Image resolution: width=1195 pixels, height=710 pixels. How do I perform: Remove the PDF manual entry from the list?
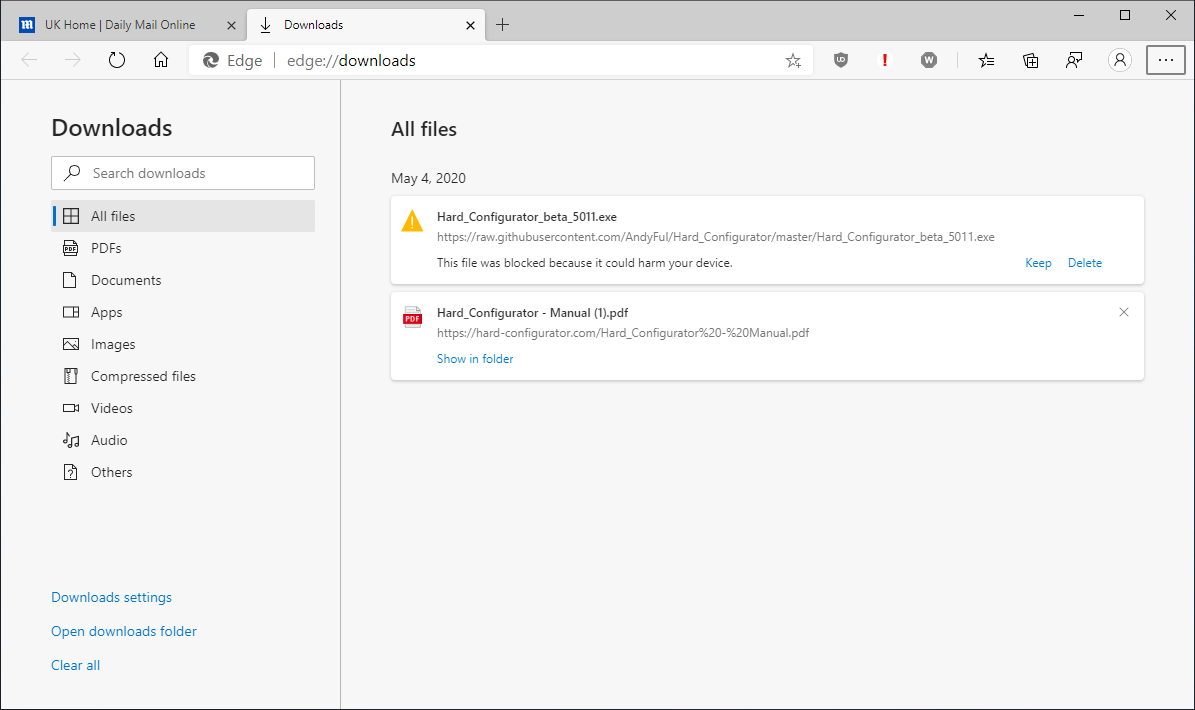(x=1123, y=312)
